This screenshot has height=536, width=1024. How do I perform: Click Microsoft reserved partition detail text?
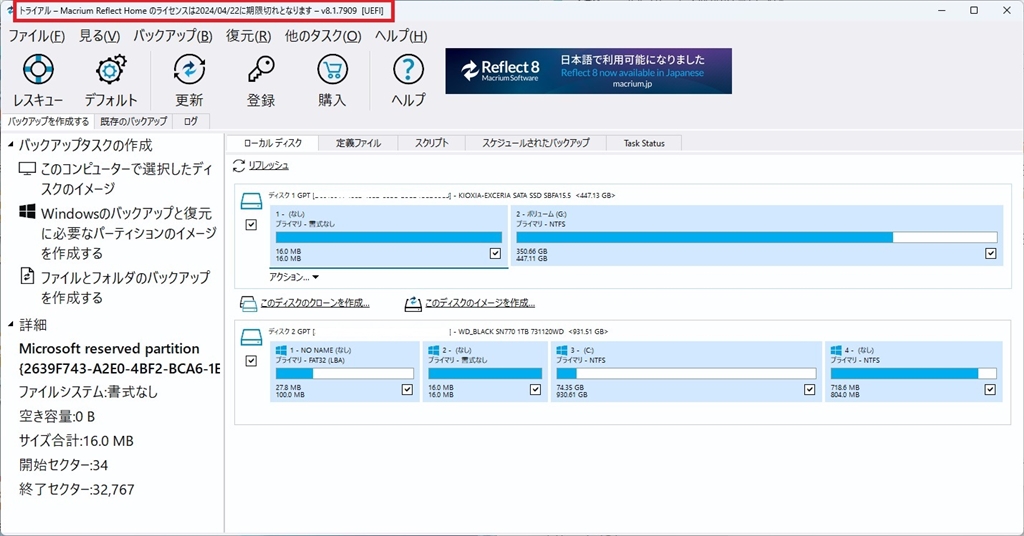(x=109, y=349)
